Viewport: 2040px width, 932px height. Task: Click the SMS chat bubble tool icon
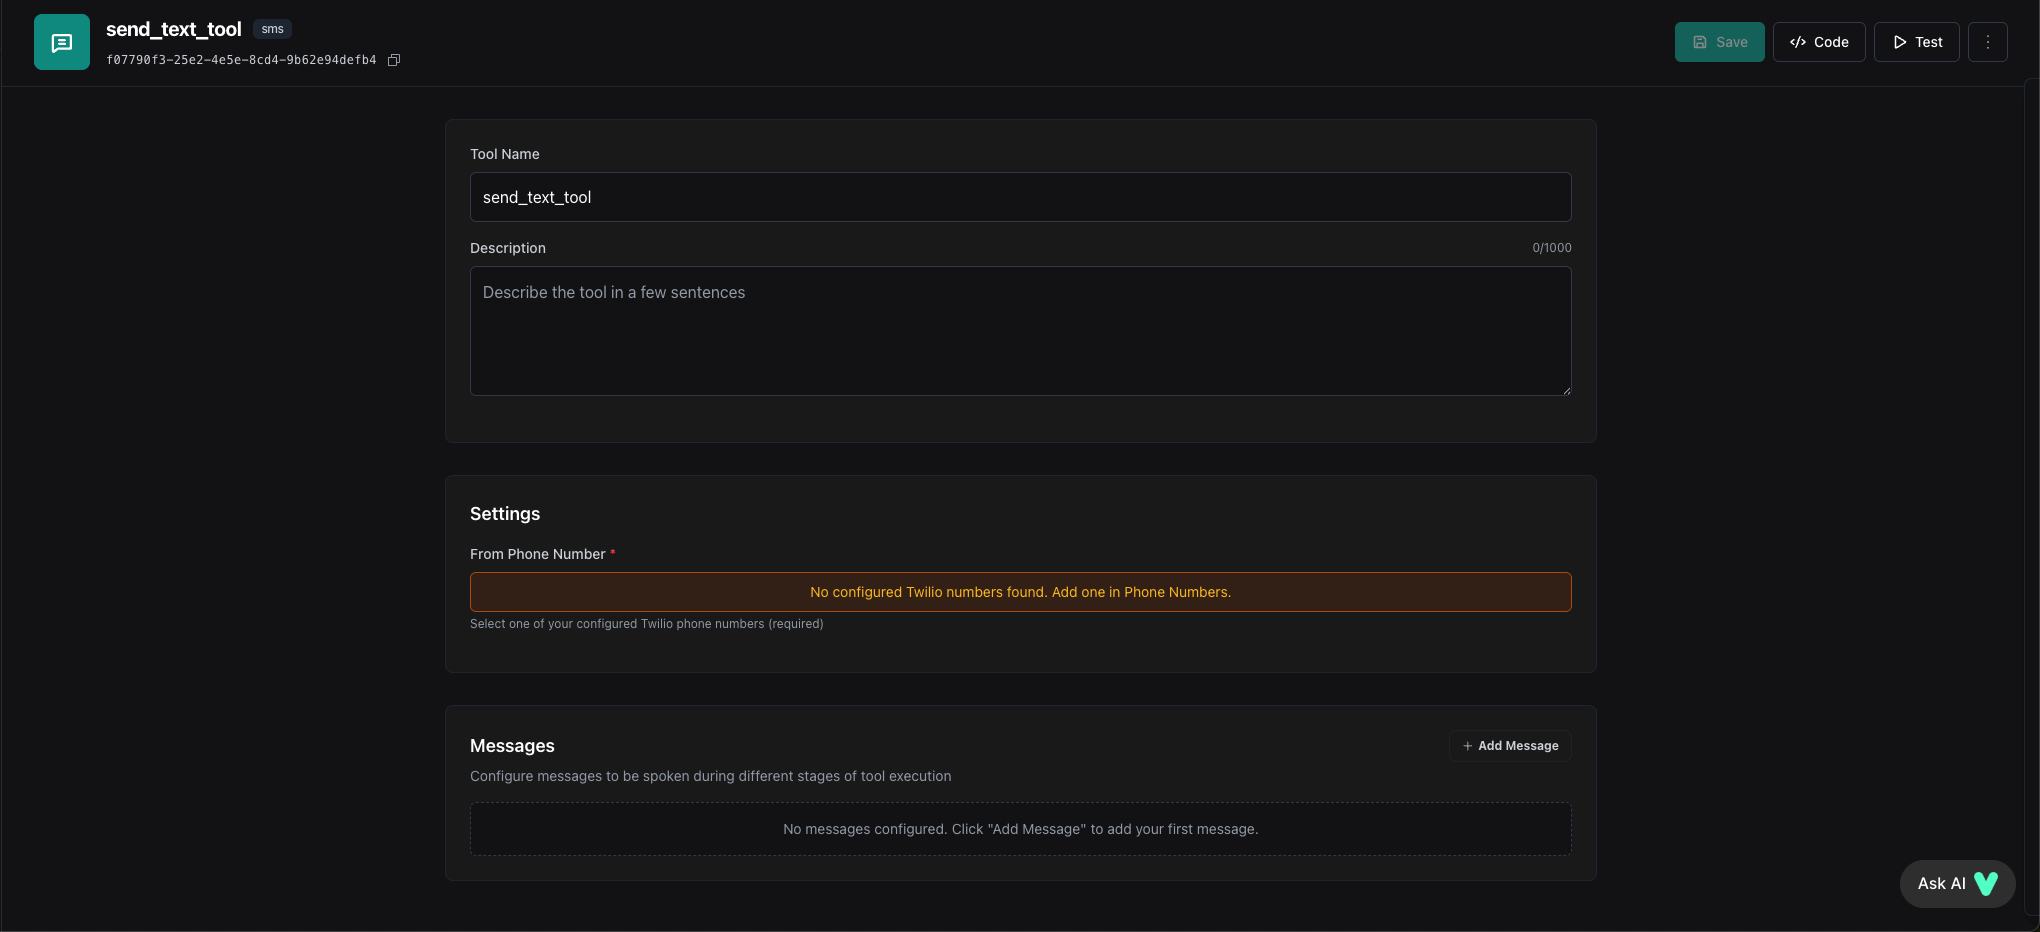point(61,41)
